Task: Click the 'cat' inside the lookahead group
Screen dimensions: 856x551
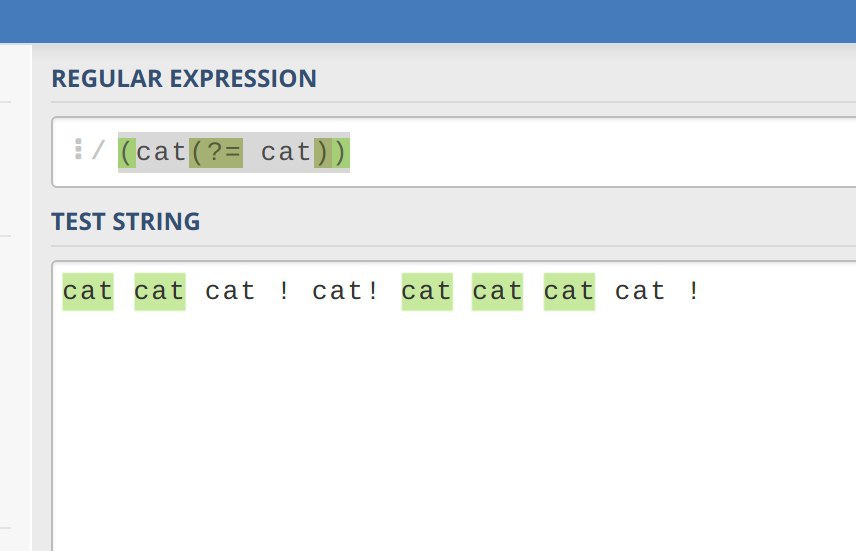Action: [x=286, y=153]
